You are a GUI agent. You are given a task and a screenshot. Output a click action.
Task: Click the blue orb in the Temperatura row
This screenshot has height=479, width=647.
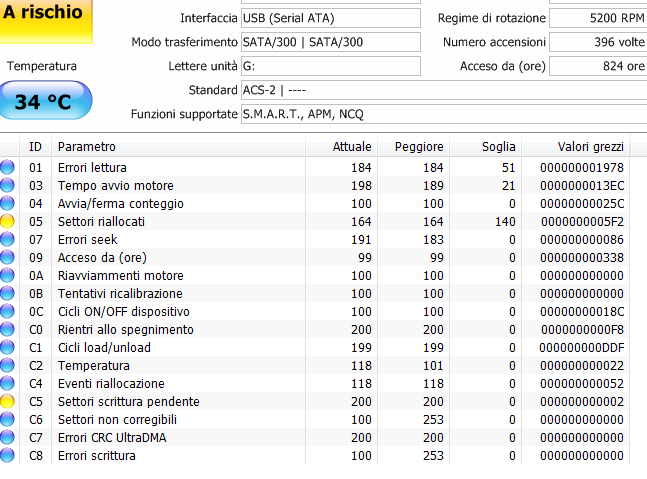8,365
